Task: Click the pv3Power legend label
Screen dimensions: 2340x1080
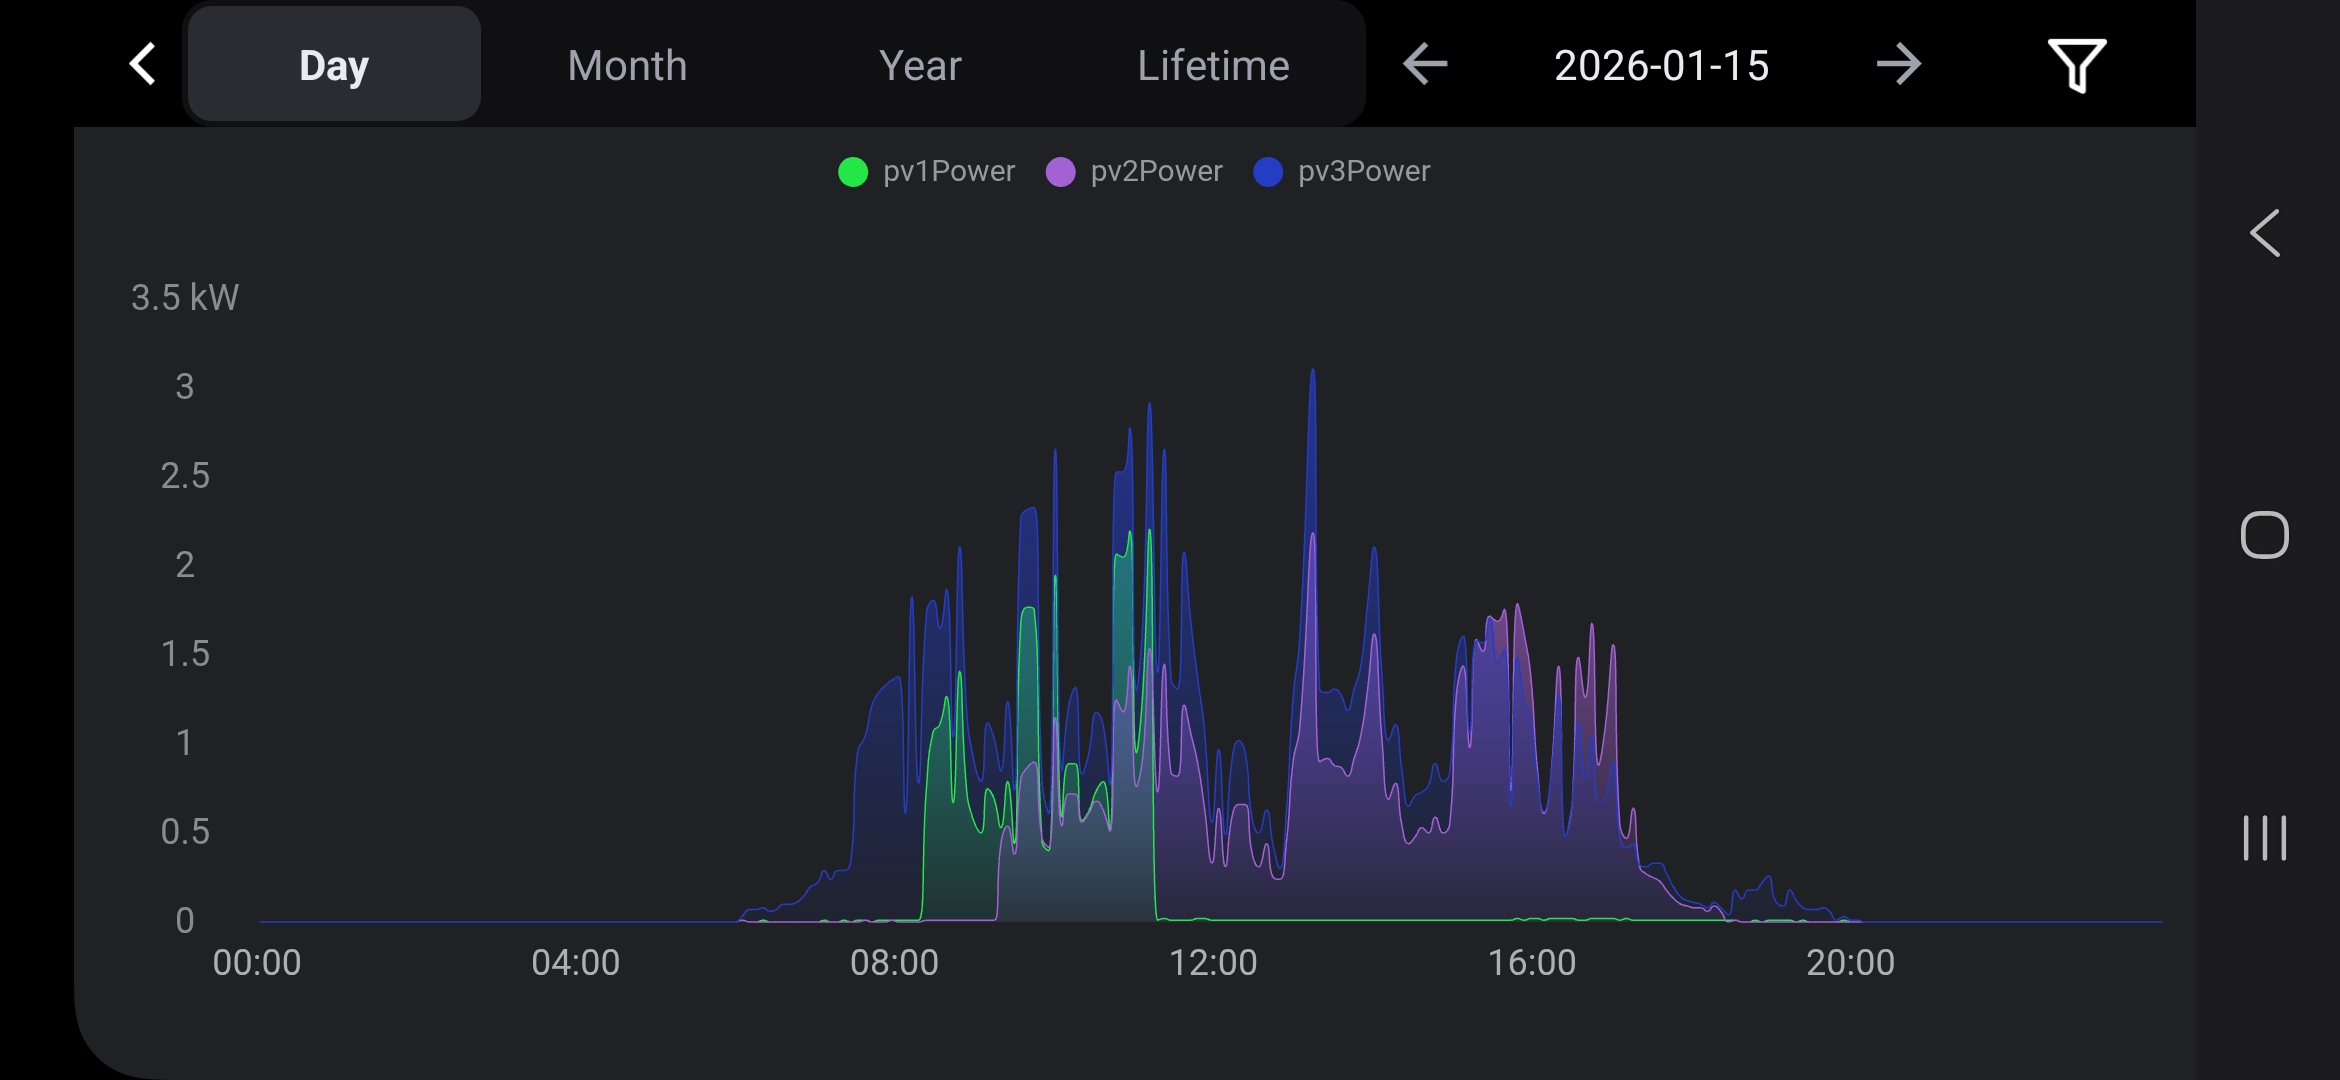Action: [x=1363, y=172]
